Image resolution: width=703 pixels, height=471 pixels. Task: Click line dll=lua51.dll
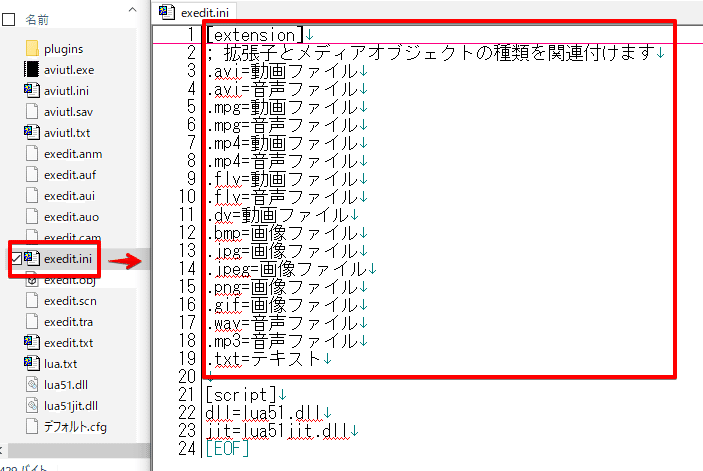pyautogui.click(x=264, y=413)
